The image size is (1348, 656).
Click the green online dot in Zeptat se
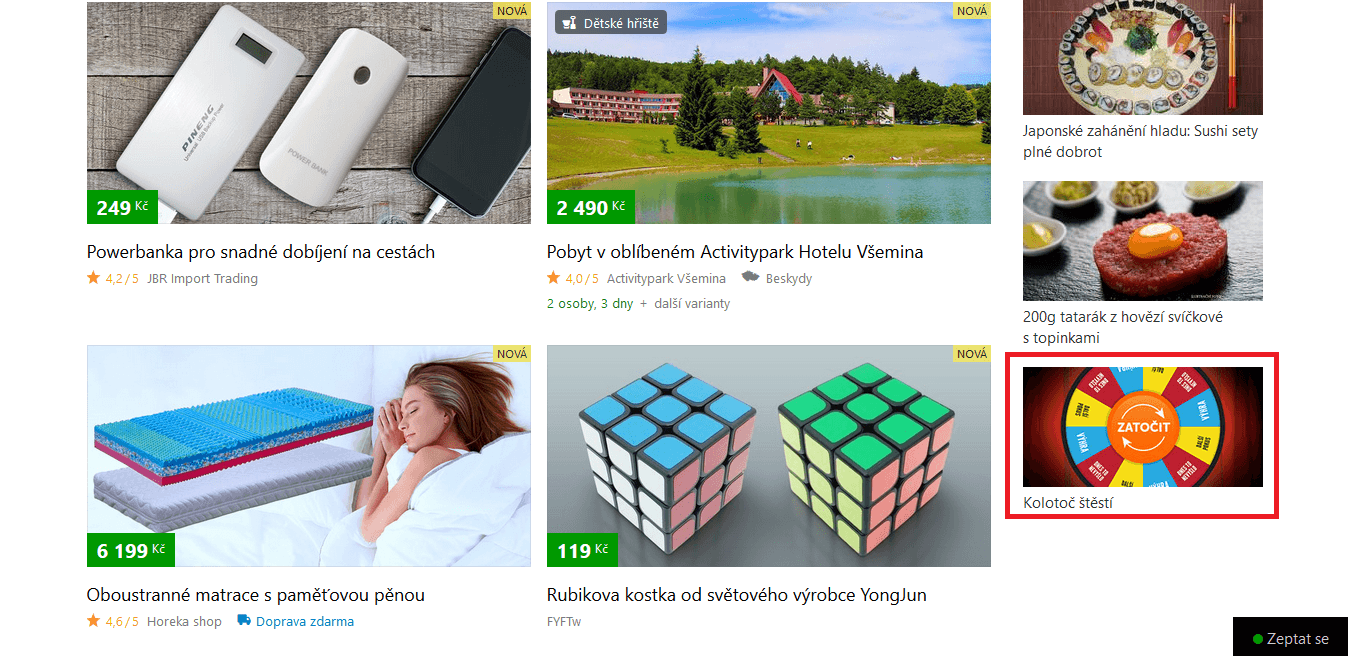[x=1258, y=639]
